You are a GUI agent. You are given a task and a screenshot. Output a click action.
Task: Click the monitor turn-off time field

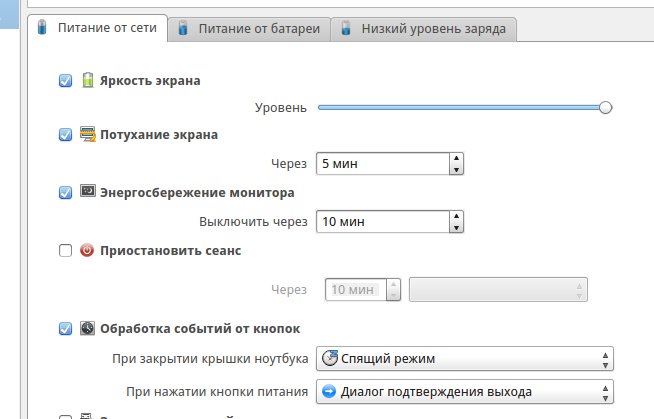point(380,221)
